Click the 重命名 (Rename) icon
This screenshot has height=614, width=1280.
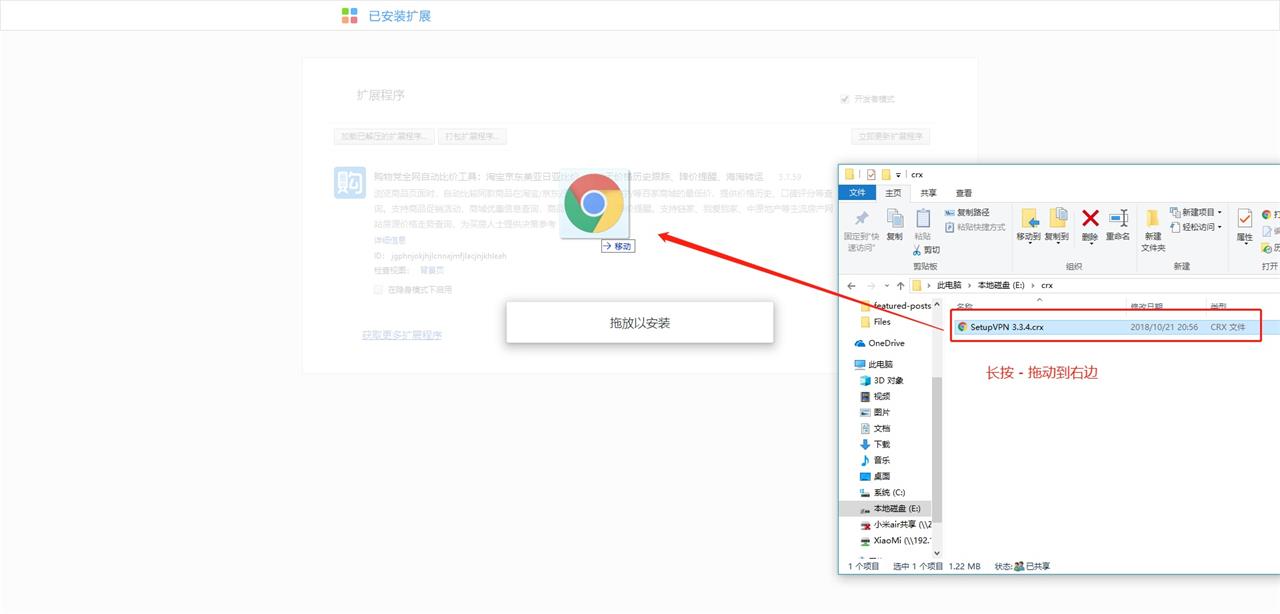(x=1118, y=219)
